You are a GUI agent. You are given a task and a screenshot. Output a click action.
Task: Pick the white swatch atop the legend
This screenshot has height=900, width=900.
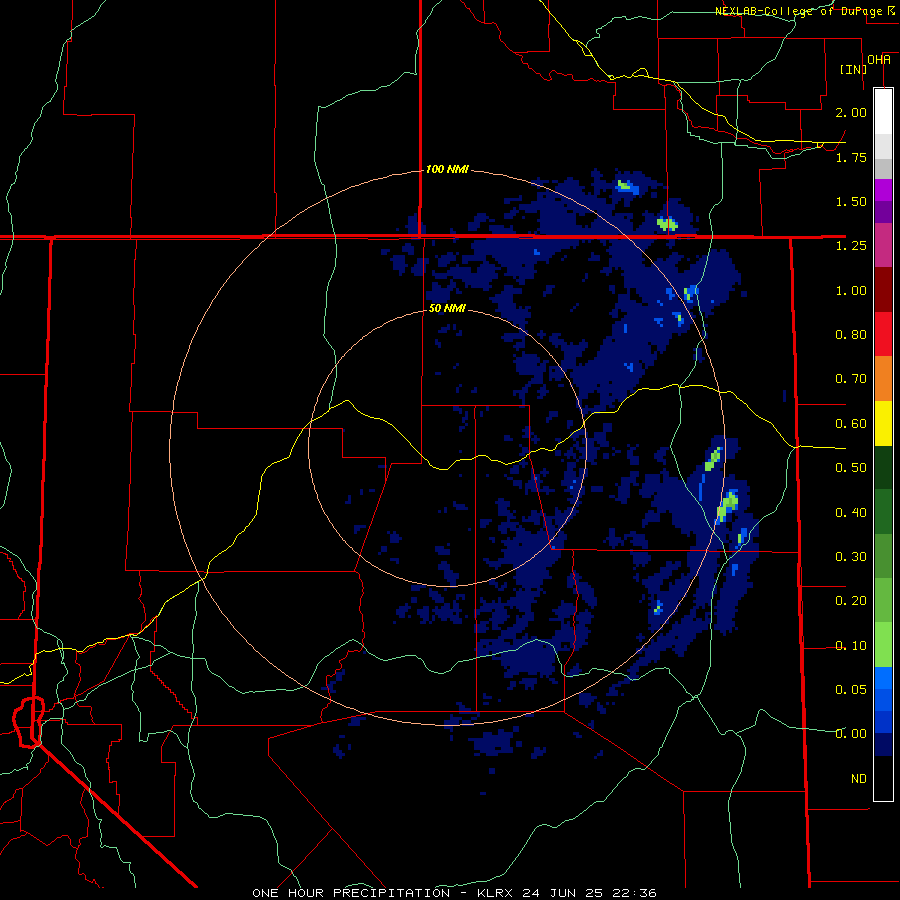point(883,111)
